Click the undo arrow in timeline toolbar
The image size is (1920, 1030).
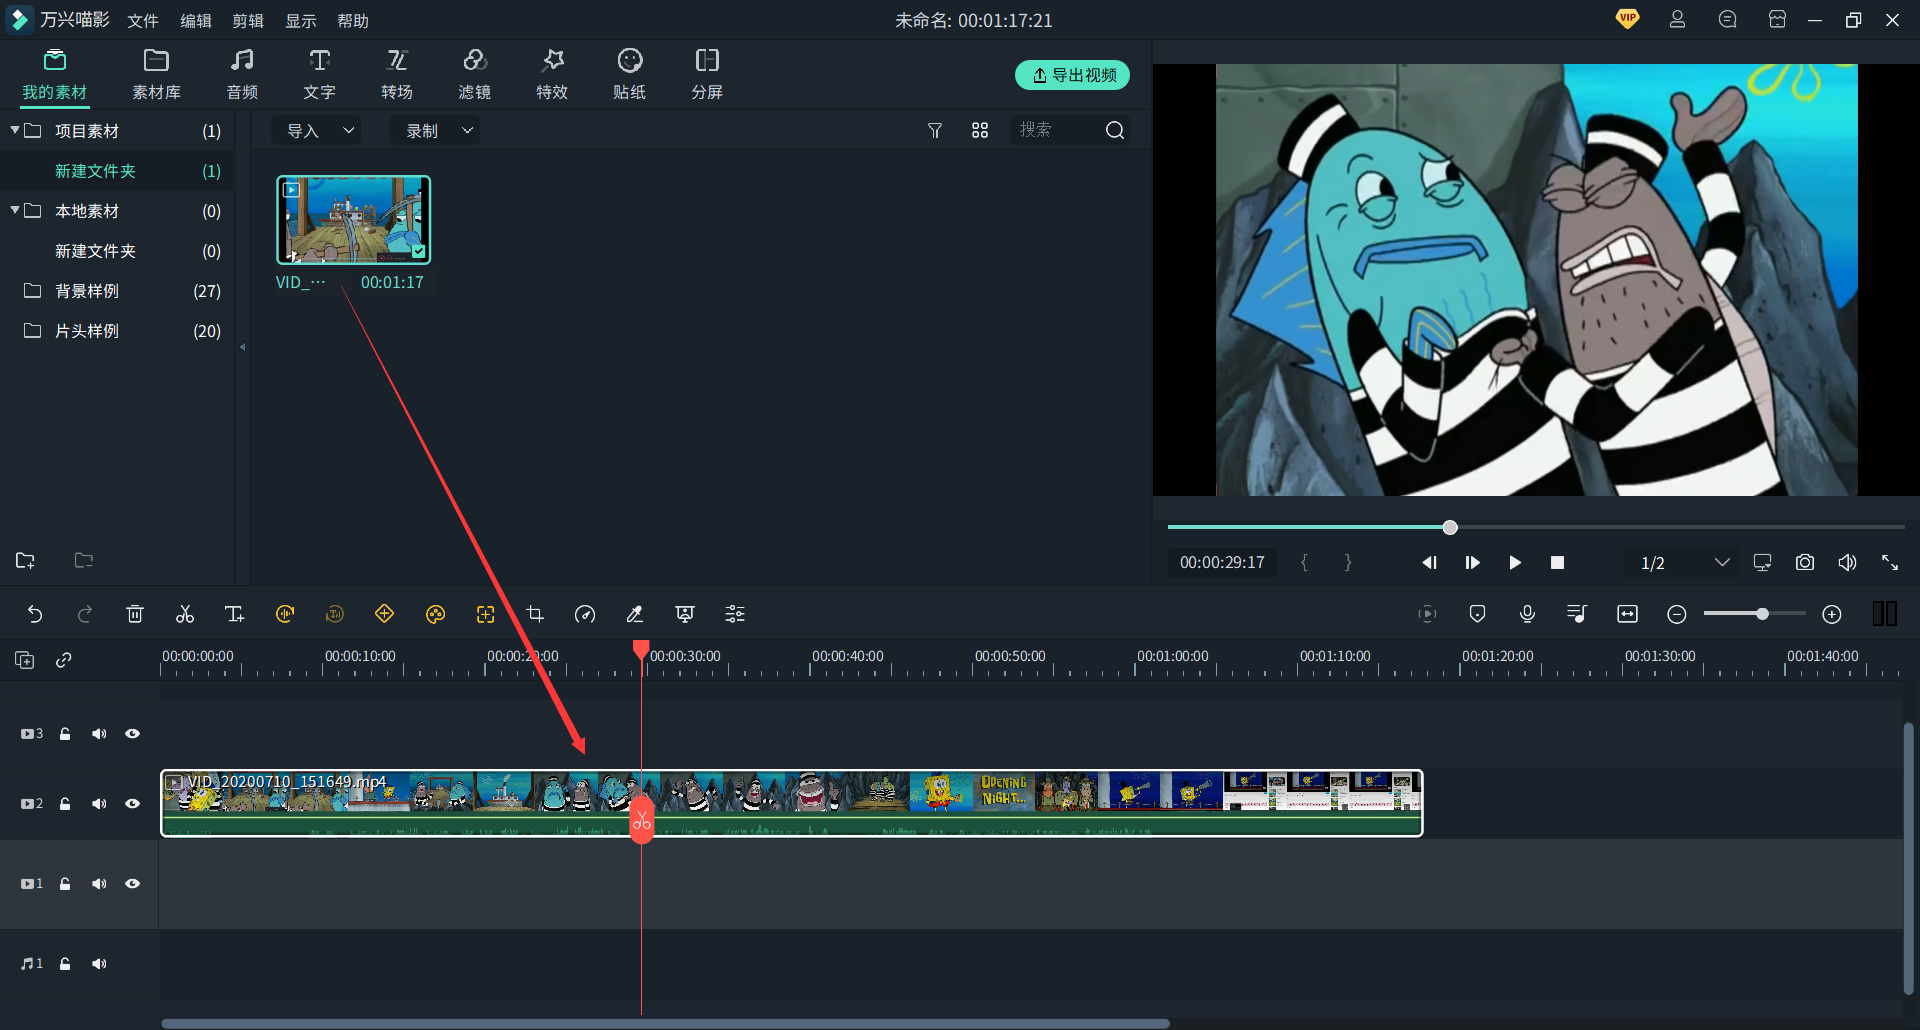[35, 614]
